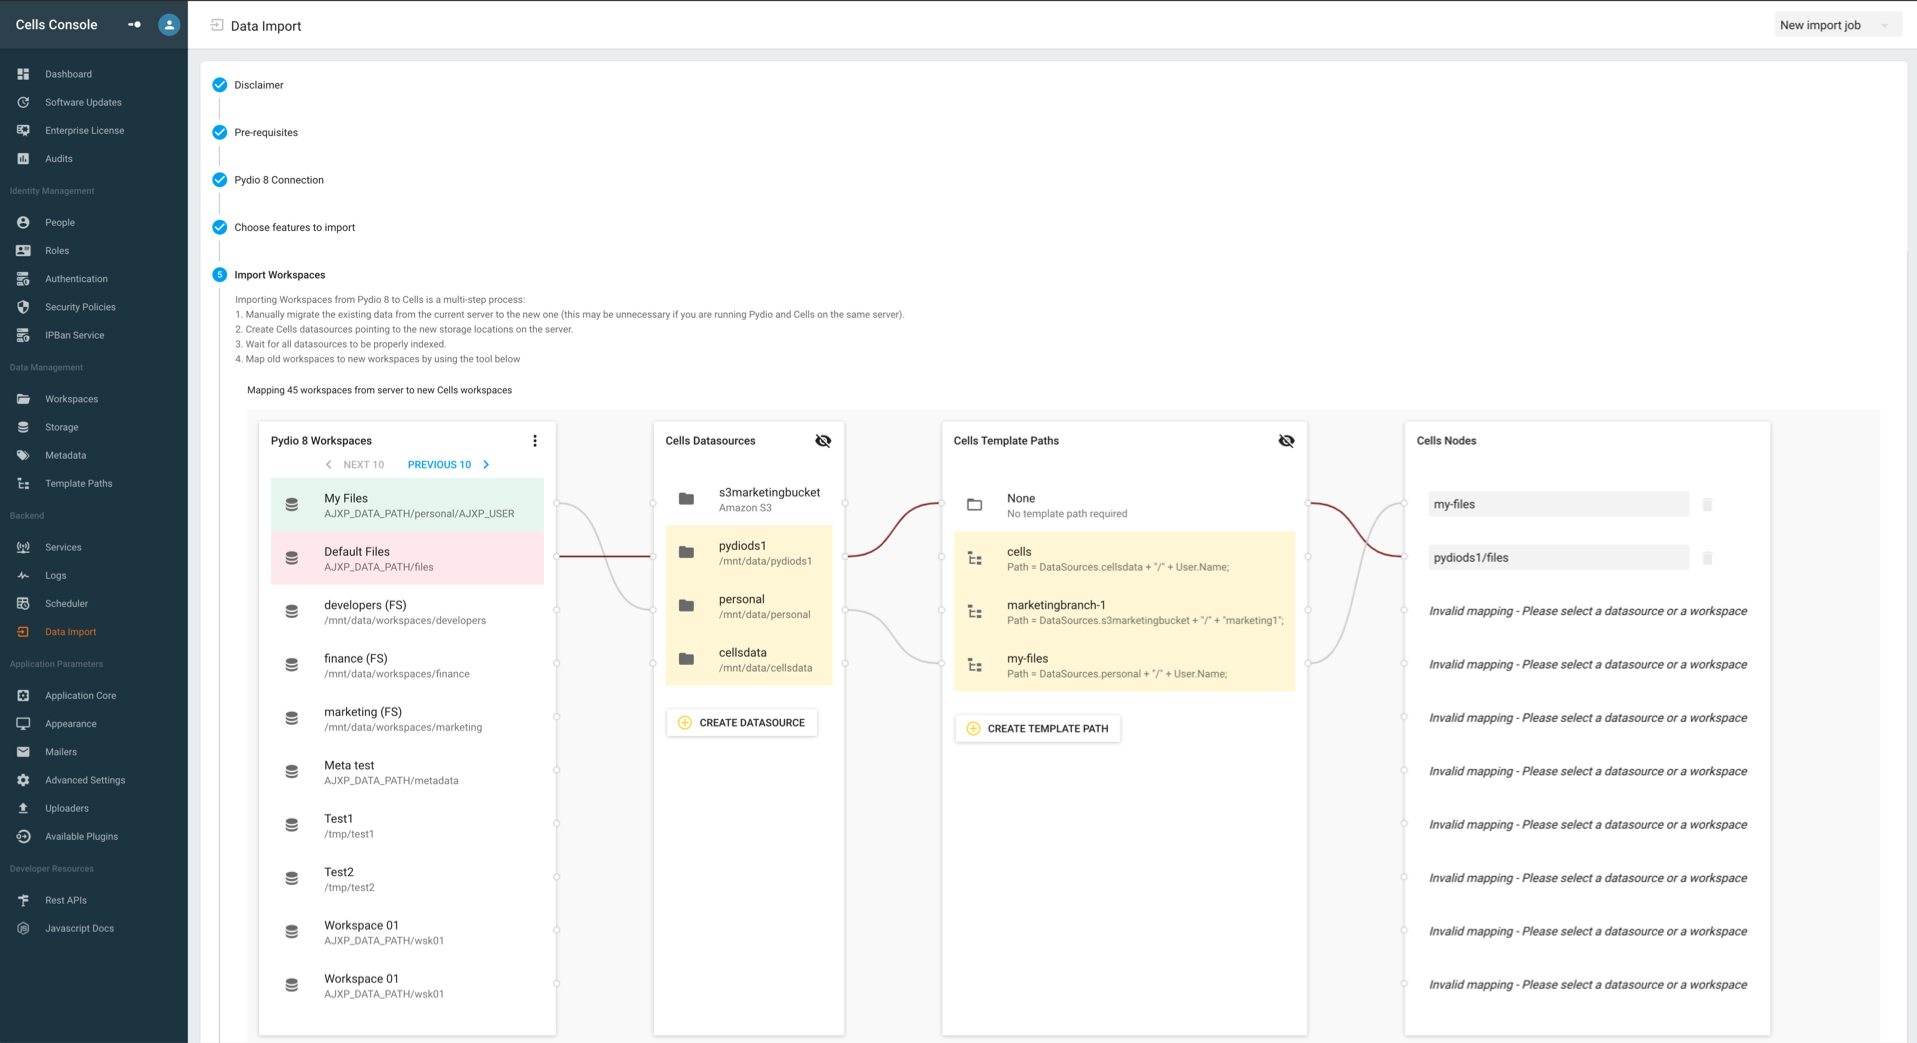The image size is (1917, 1043).
Task: Click the Scheduler icon
Action: point(23,603)
